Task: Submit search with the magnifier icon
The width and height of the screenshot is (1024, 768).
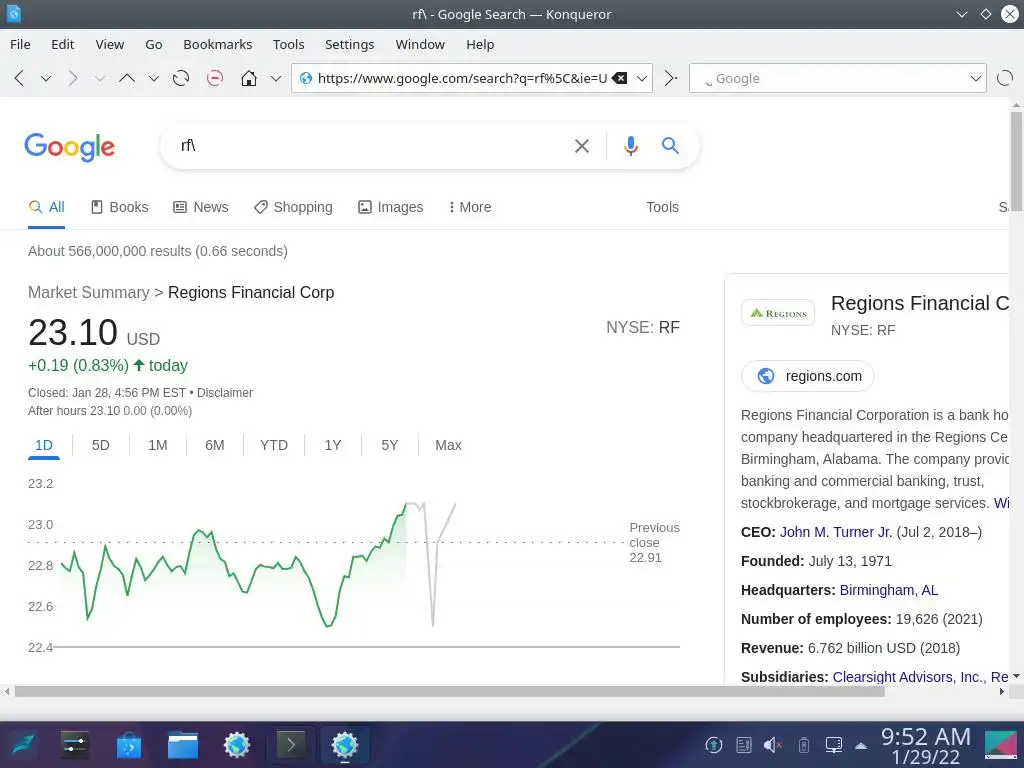Action: [x=670, y=145]
